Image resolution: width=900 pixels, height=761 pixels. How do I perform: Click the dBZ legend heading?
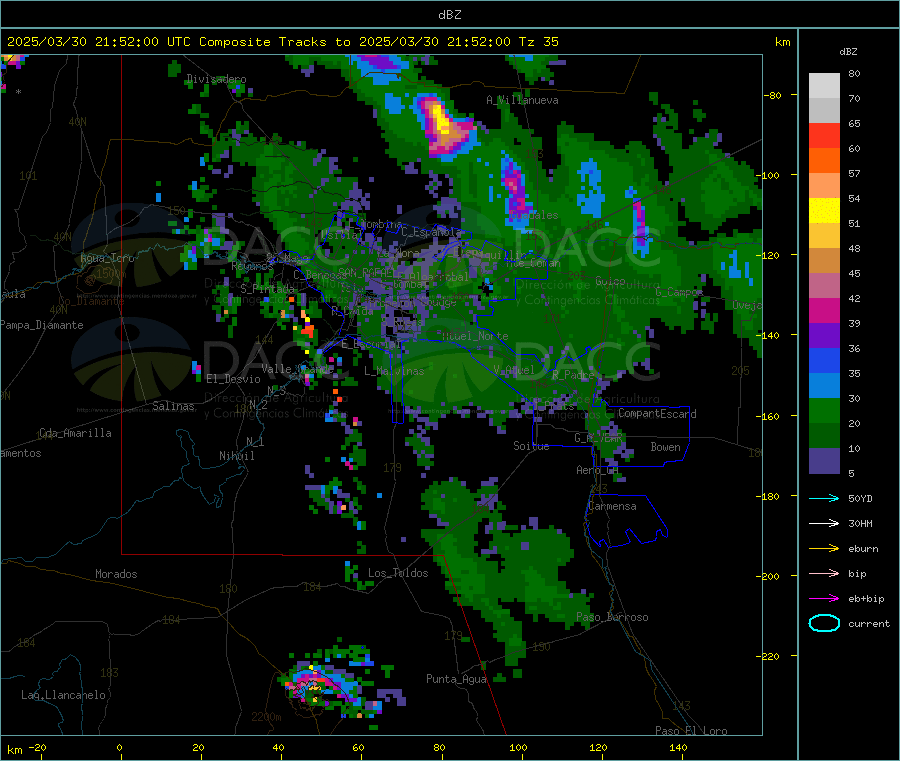(848, 52)
